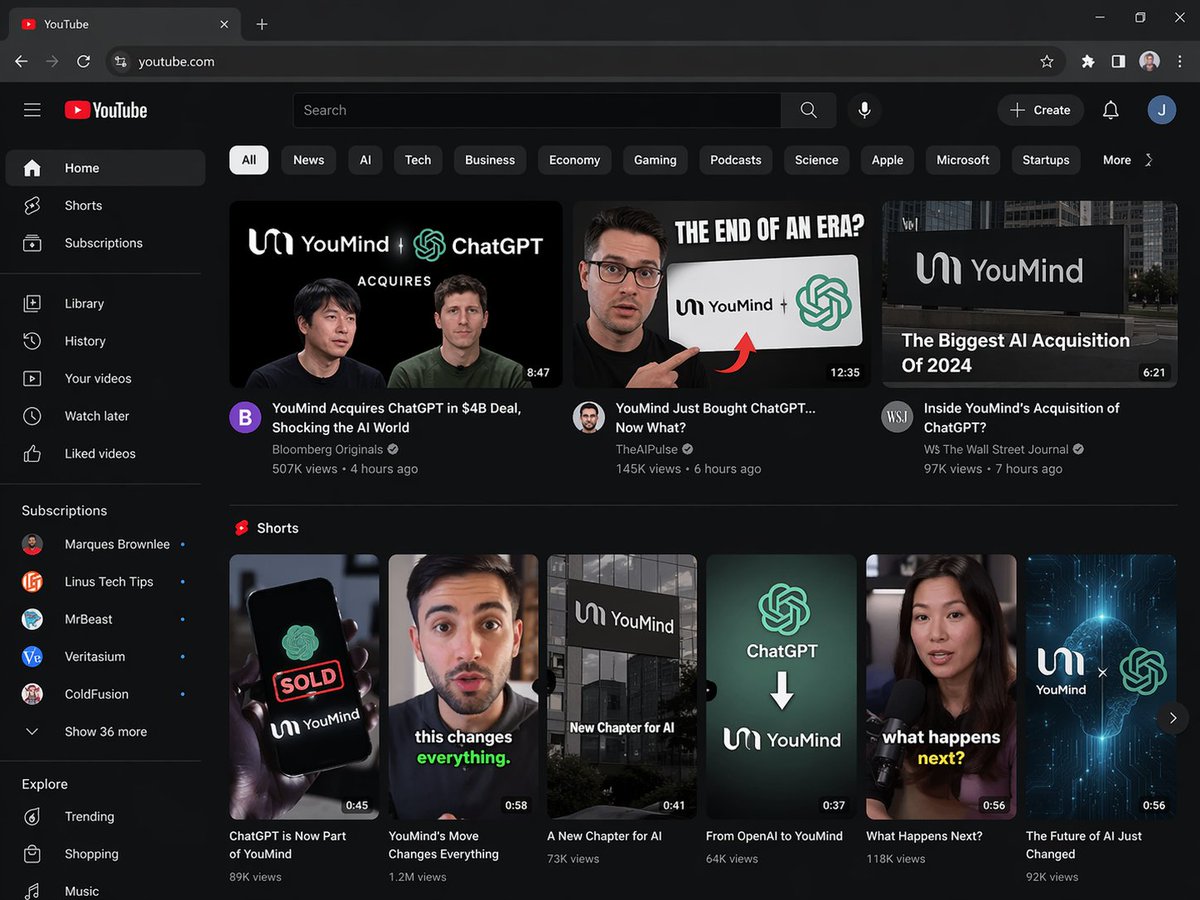Open Liked videos in sidebar

pos(105,453)
